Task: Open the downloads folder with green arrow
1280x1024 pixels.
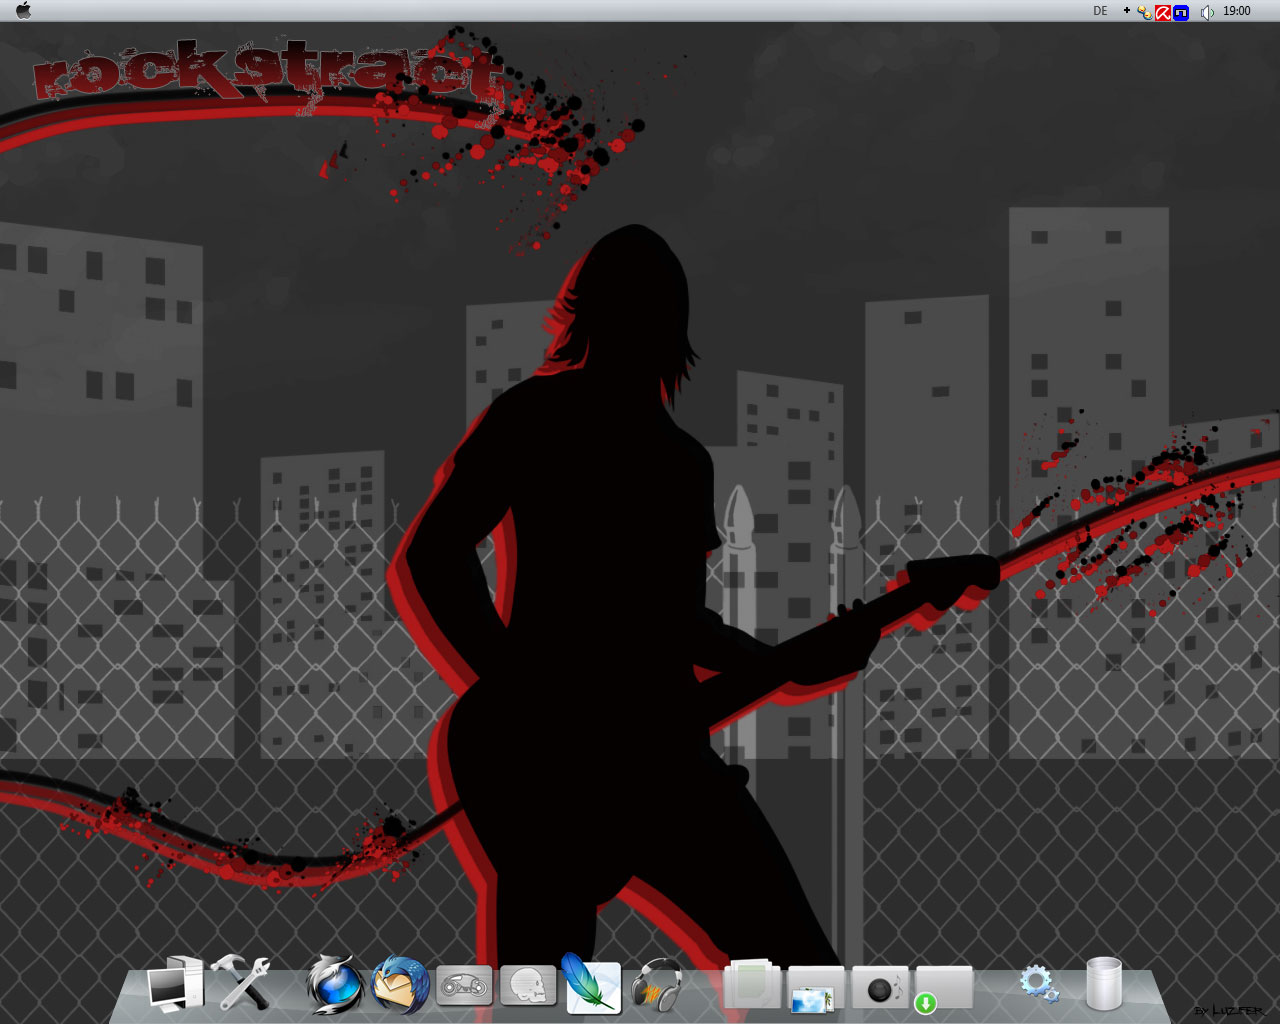Action: pos(943,988)
